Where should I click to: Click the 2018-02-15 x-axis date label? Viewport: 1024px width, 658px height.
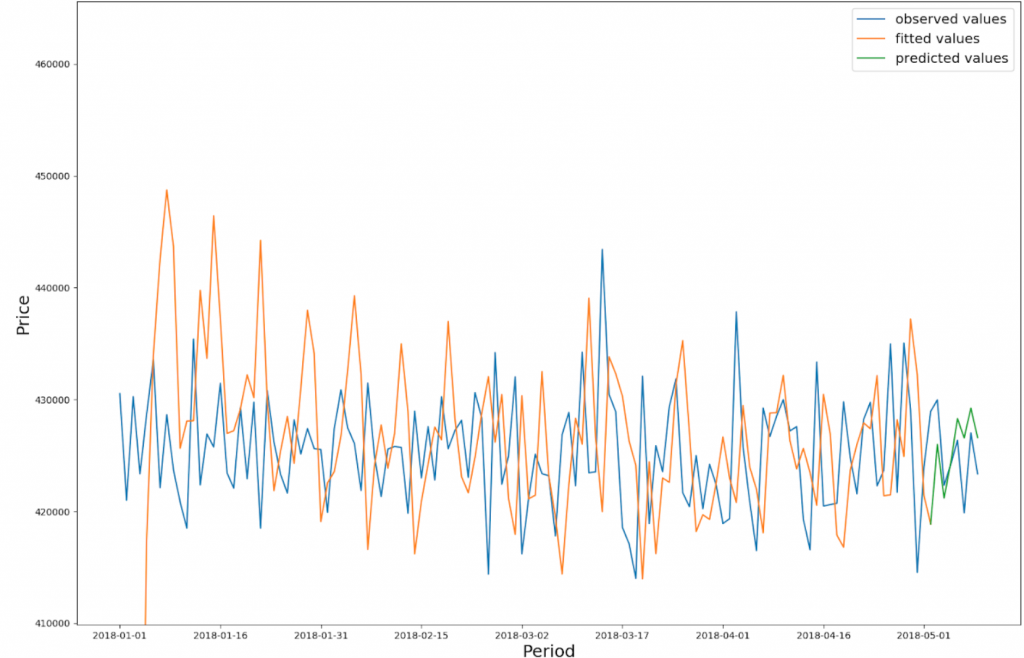pos(421,634)
